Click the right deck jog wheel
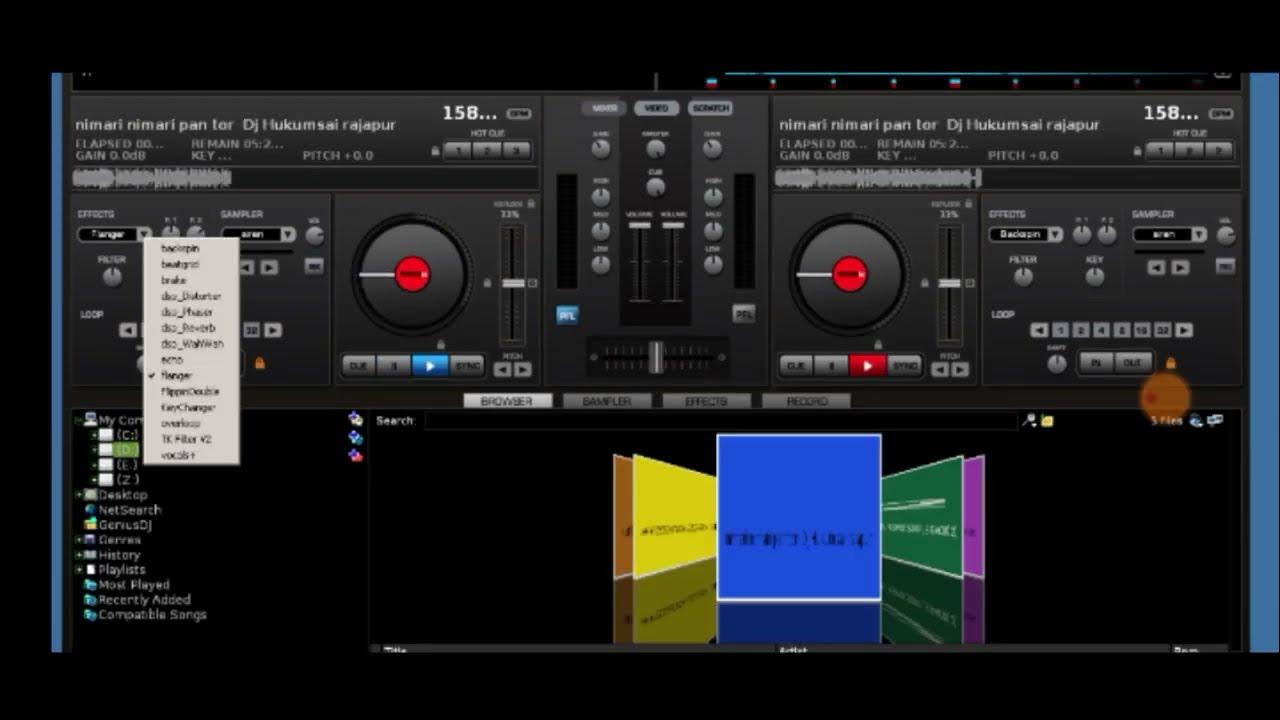Image resolution: width=1280 pixels, height=720 pixels. (849, 274)
